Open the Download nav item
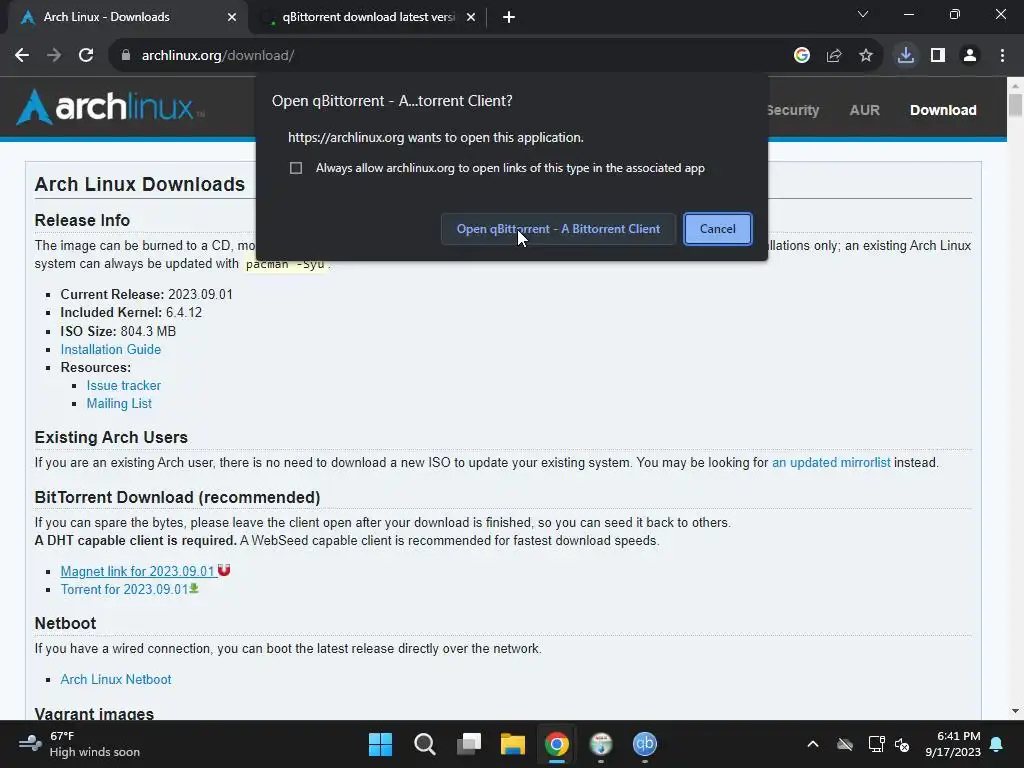The height and width of the screenshot is (768, 1024). (x=943, y=110)
